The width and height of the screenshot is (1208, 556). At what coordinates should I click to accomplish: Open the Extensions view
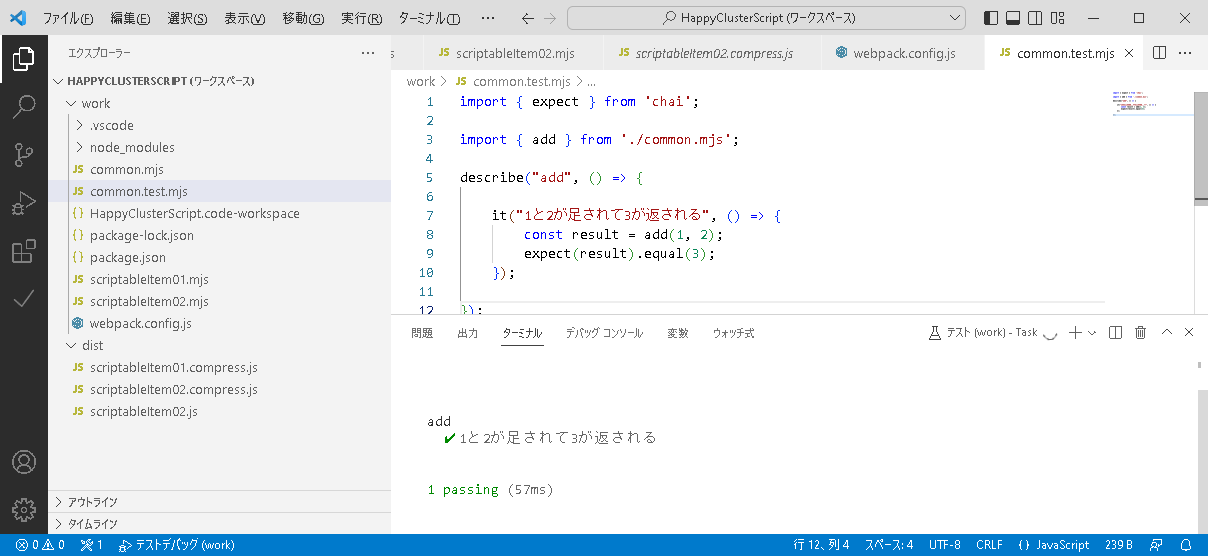24,251
